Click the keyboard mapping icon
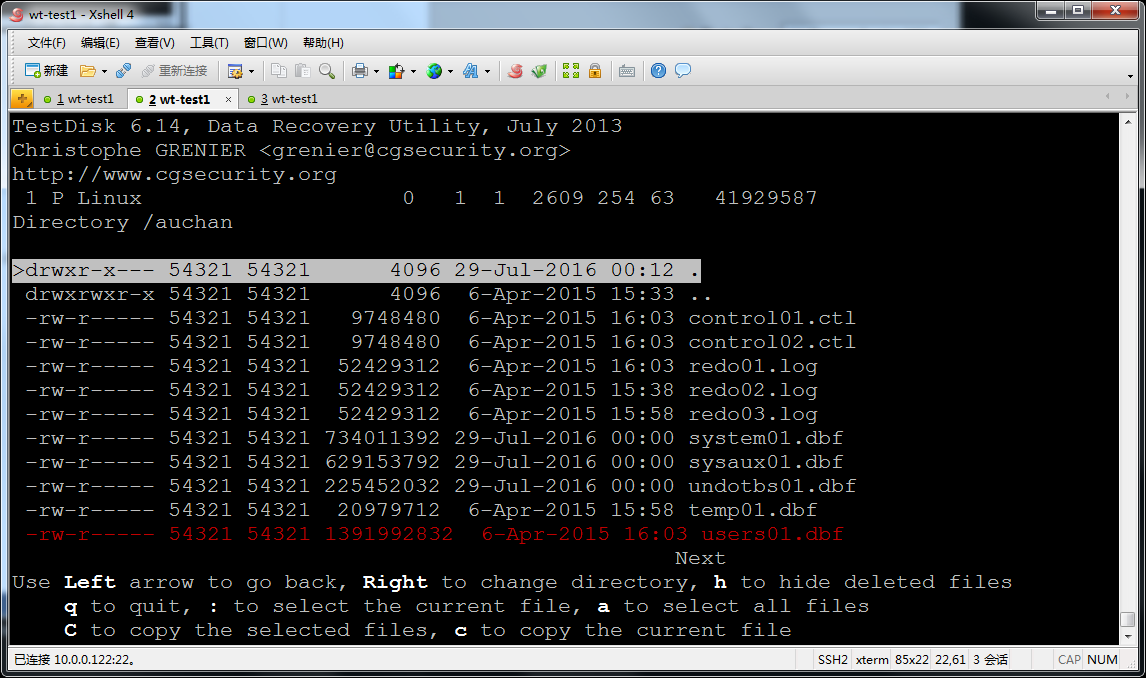The image size is (1146, 678). (626, 71)
